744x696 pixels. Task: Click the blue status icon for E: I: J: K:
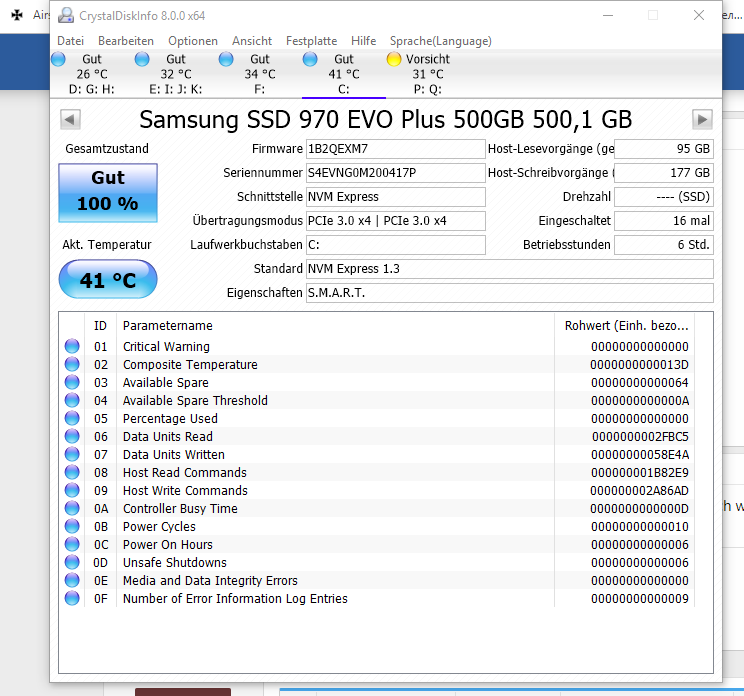(142, 59)
